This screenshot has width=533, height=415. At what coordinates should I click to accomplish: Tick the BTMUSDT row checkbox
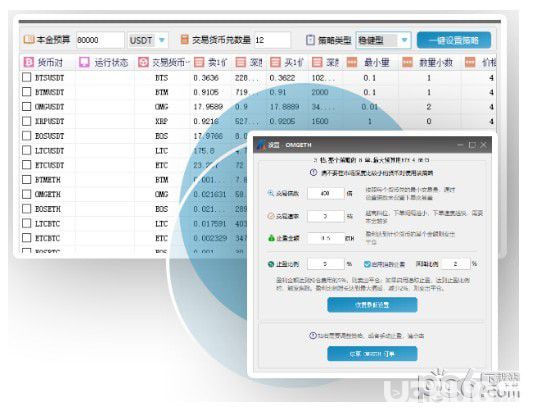tap(27, 92)
